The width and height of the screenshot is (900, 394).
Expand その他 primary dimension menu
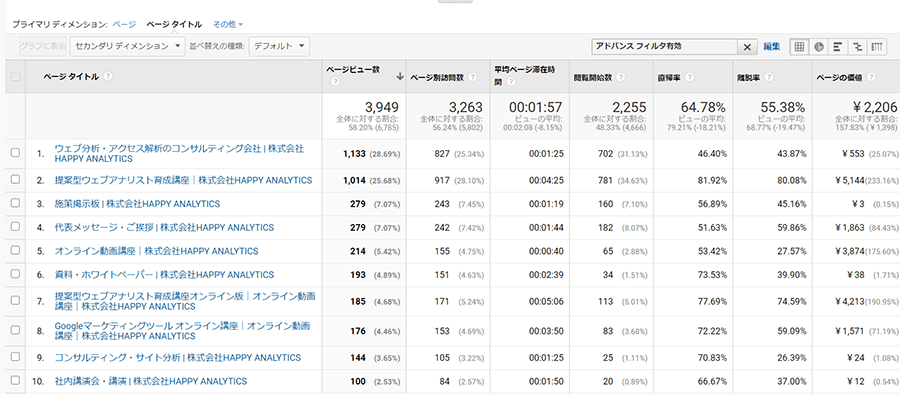tap(228, 24)
